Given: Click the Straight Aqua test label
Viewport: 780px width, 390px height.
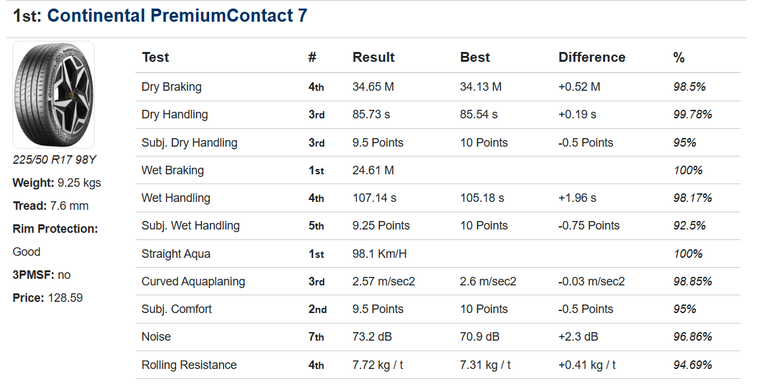Looking at the screenshot, I should 176,254.
